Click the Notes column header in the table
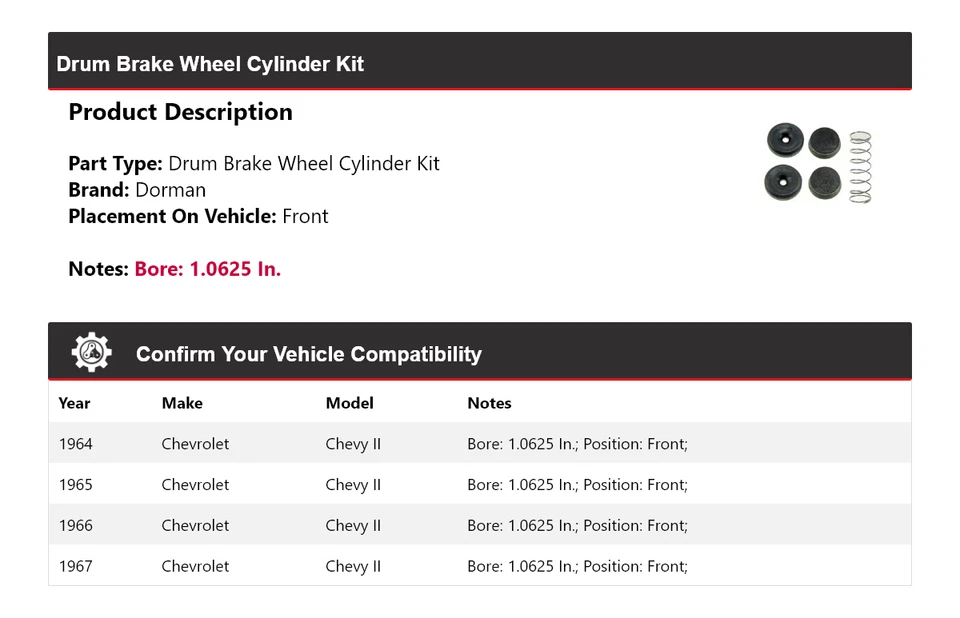The height and width of the screenshot is (618, 960). pyautogui.click(x=489, y=403)
